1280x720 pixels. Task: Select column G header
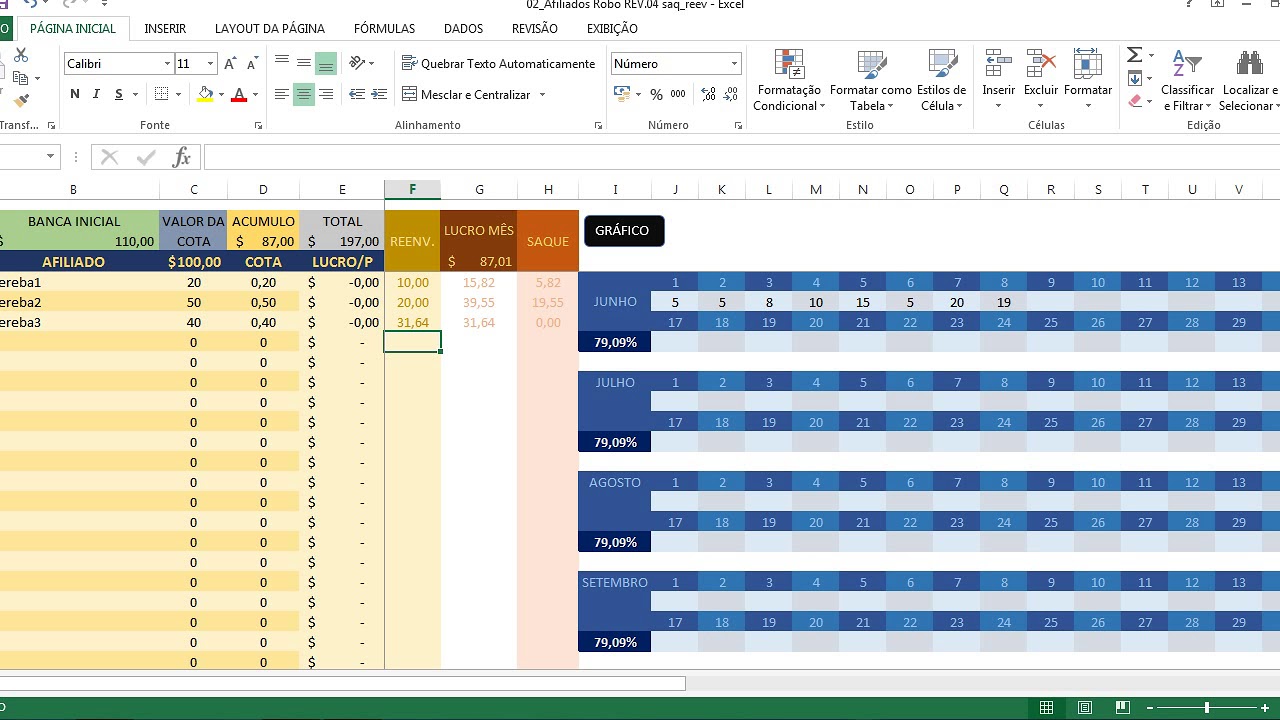479,190
